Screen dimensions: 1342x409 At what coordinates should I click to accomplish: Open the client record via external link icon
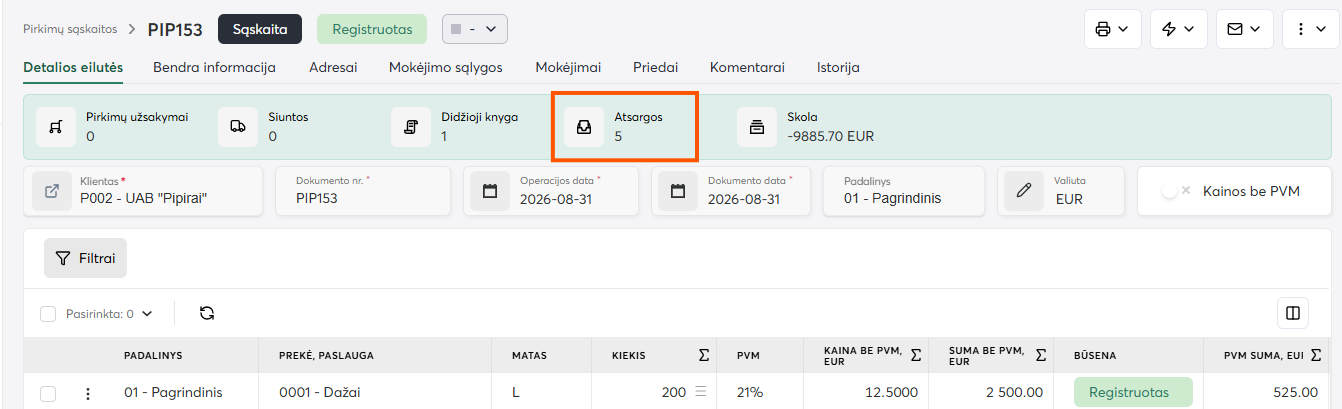pyautogui.click(x=52, y=190)
